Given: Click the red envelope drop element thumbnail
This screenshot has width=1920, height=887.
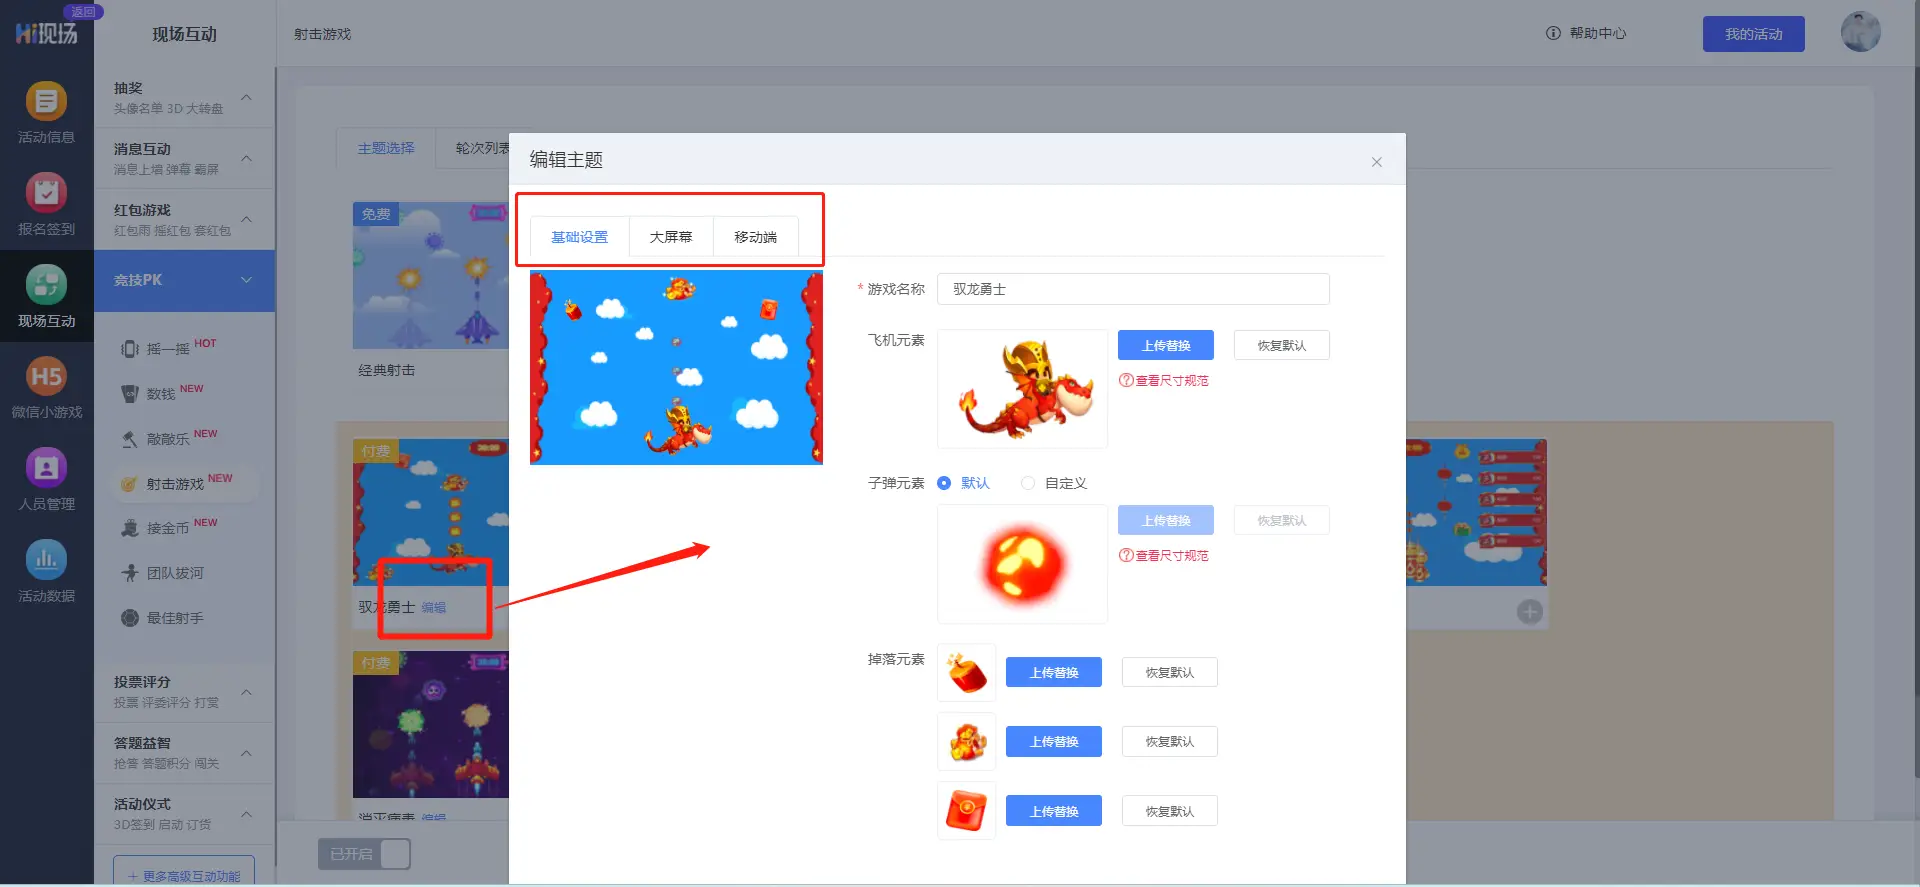Looking at the screenshot, I should pyautogui.click(x=966, y=811).
